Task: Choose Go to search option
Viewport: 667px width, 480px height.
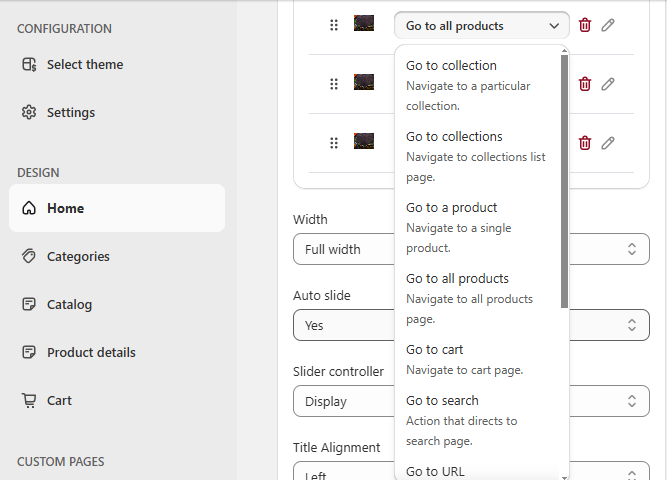Action: (x=478, y=420)
